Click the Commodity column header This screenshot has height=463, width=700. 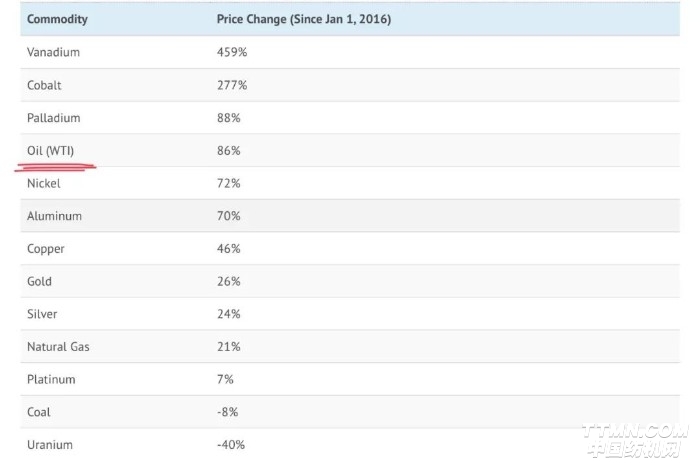[57, 19]
